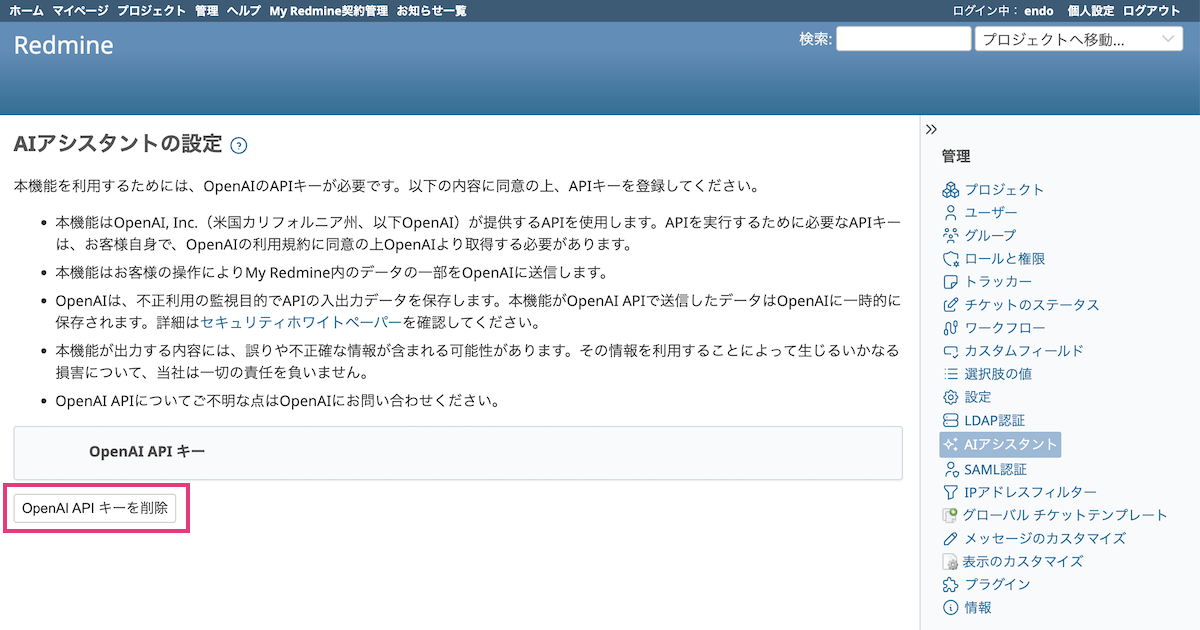Viewport: 1200px width, 630px height.
Task: Click the ユーザー person icon
Action: click(950, 213)
